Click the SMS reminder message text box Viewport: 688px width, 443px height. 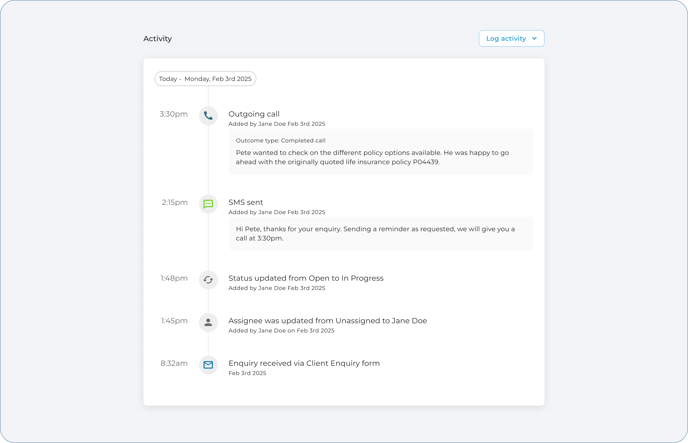click(381, 233)
